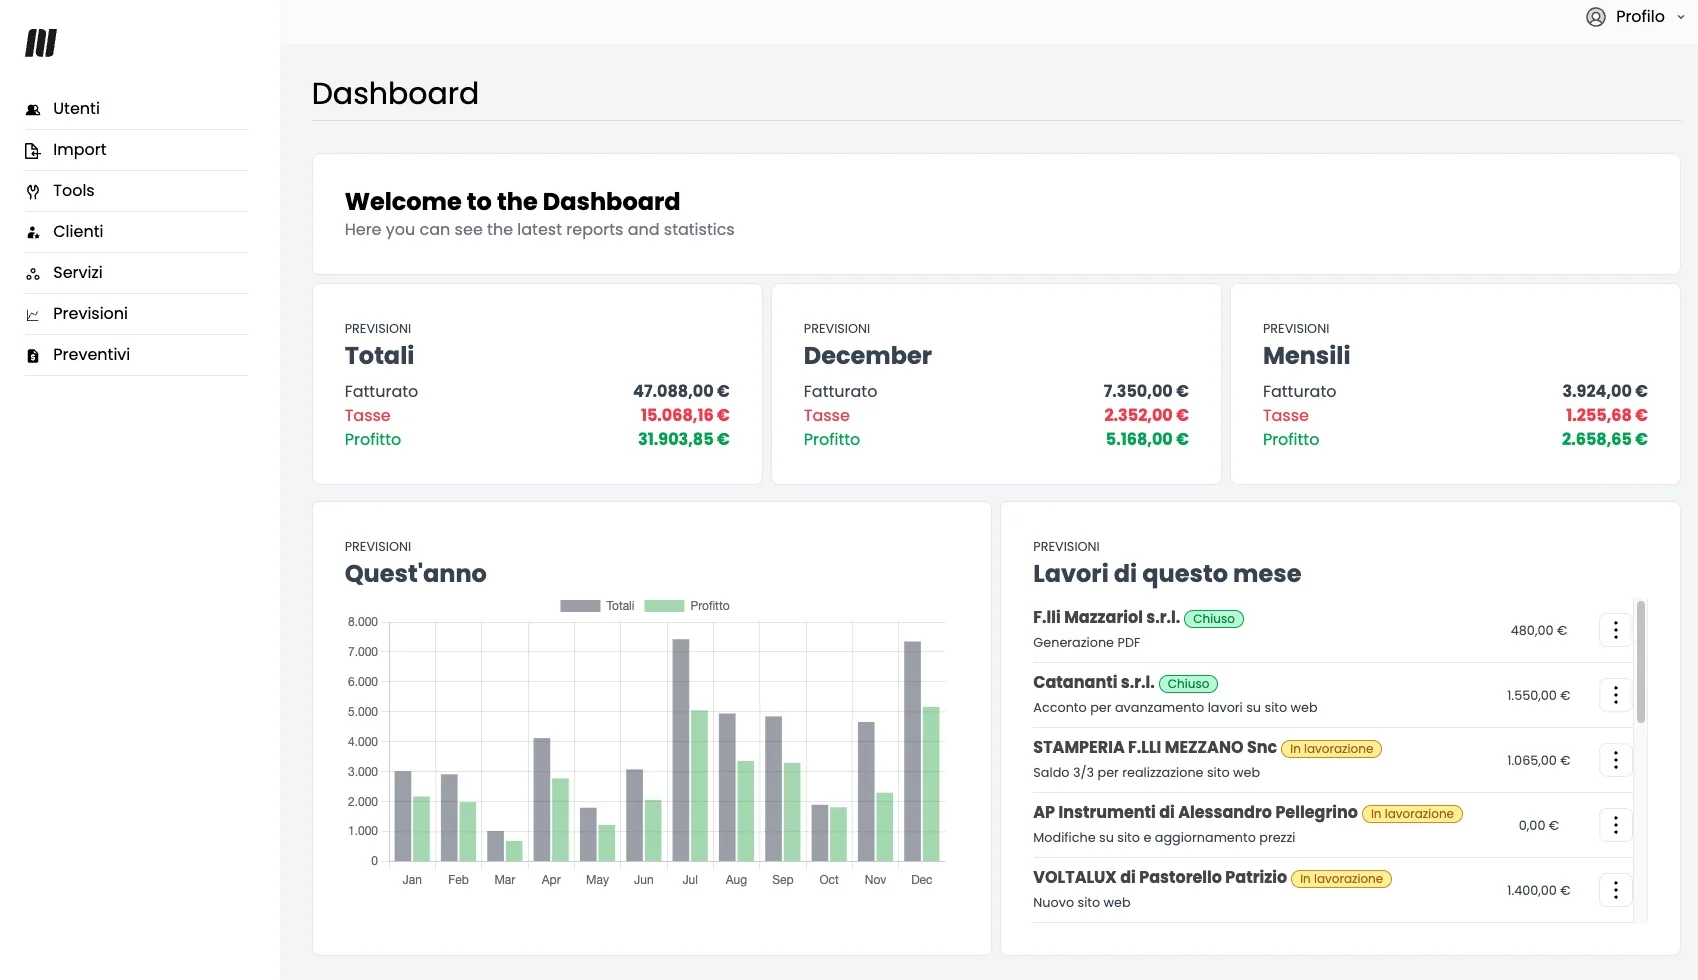This screenshot has width=1698, height=980.
Task: Select STAMPERIA F.LLI MEZZANO Snc title
Action: pos(1155,748)
